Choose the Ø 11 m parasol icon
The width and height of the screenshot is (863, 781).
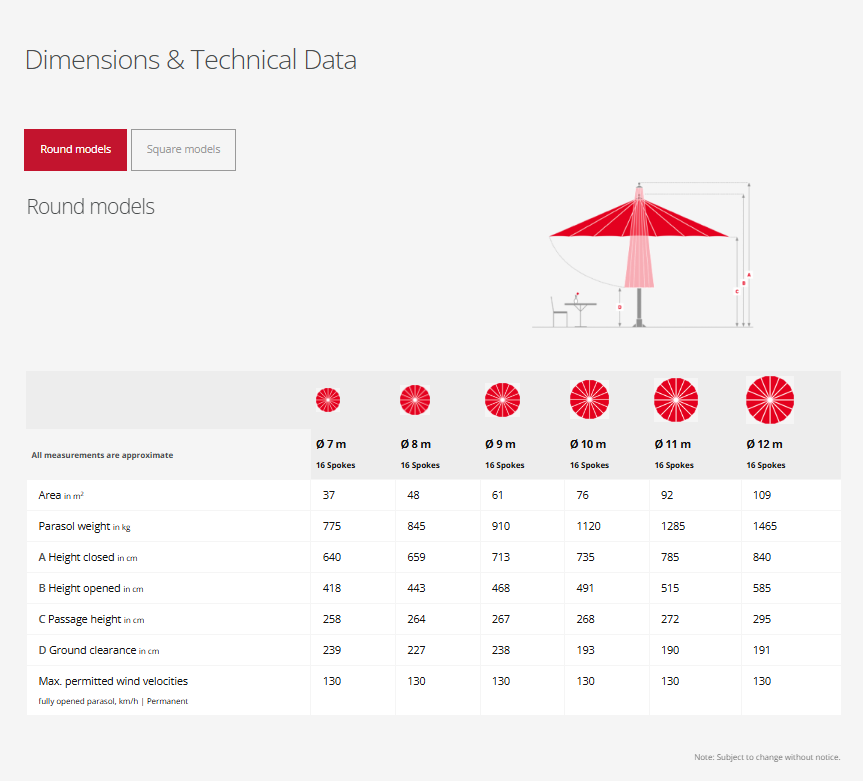(x=676, y=400)
